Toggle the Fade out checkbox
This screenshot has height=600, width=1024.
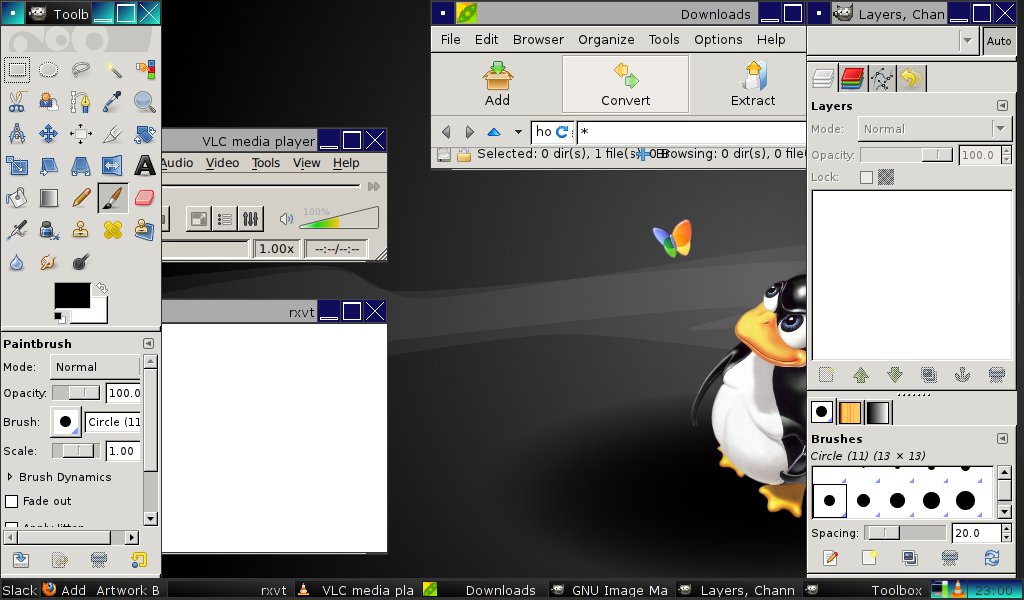(x=11, y=501)
